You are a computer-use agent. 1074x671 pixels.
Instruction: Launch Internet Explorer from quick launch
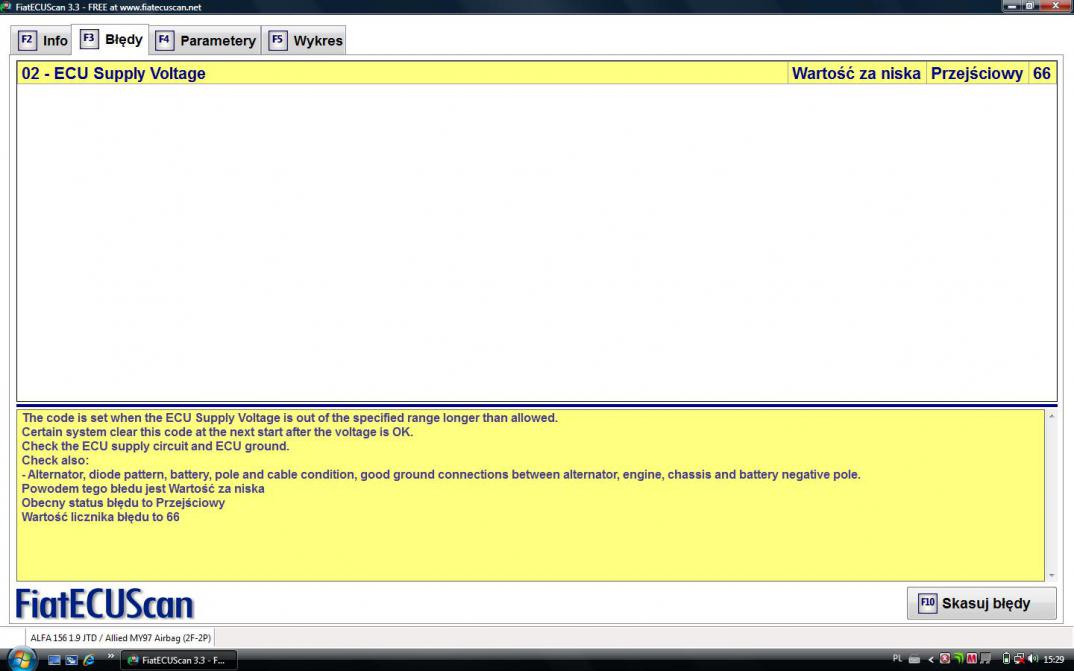88,660
